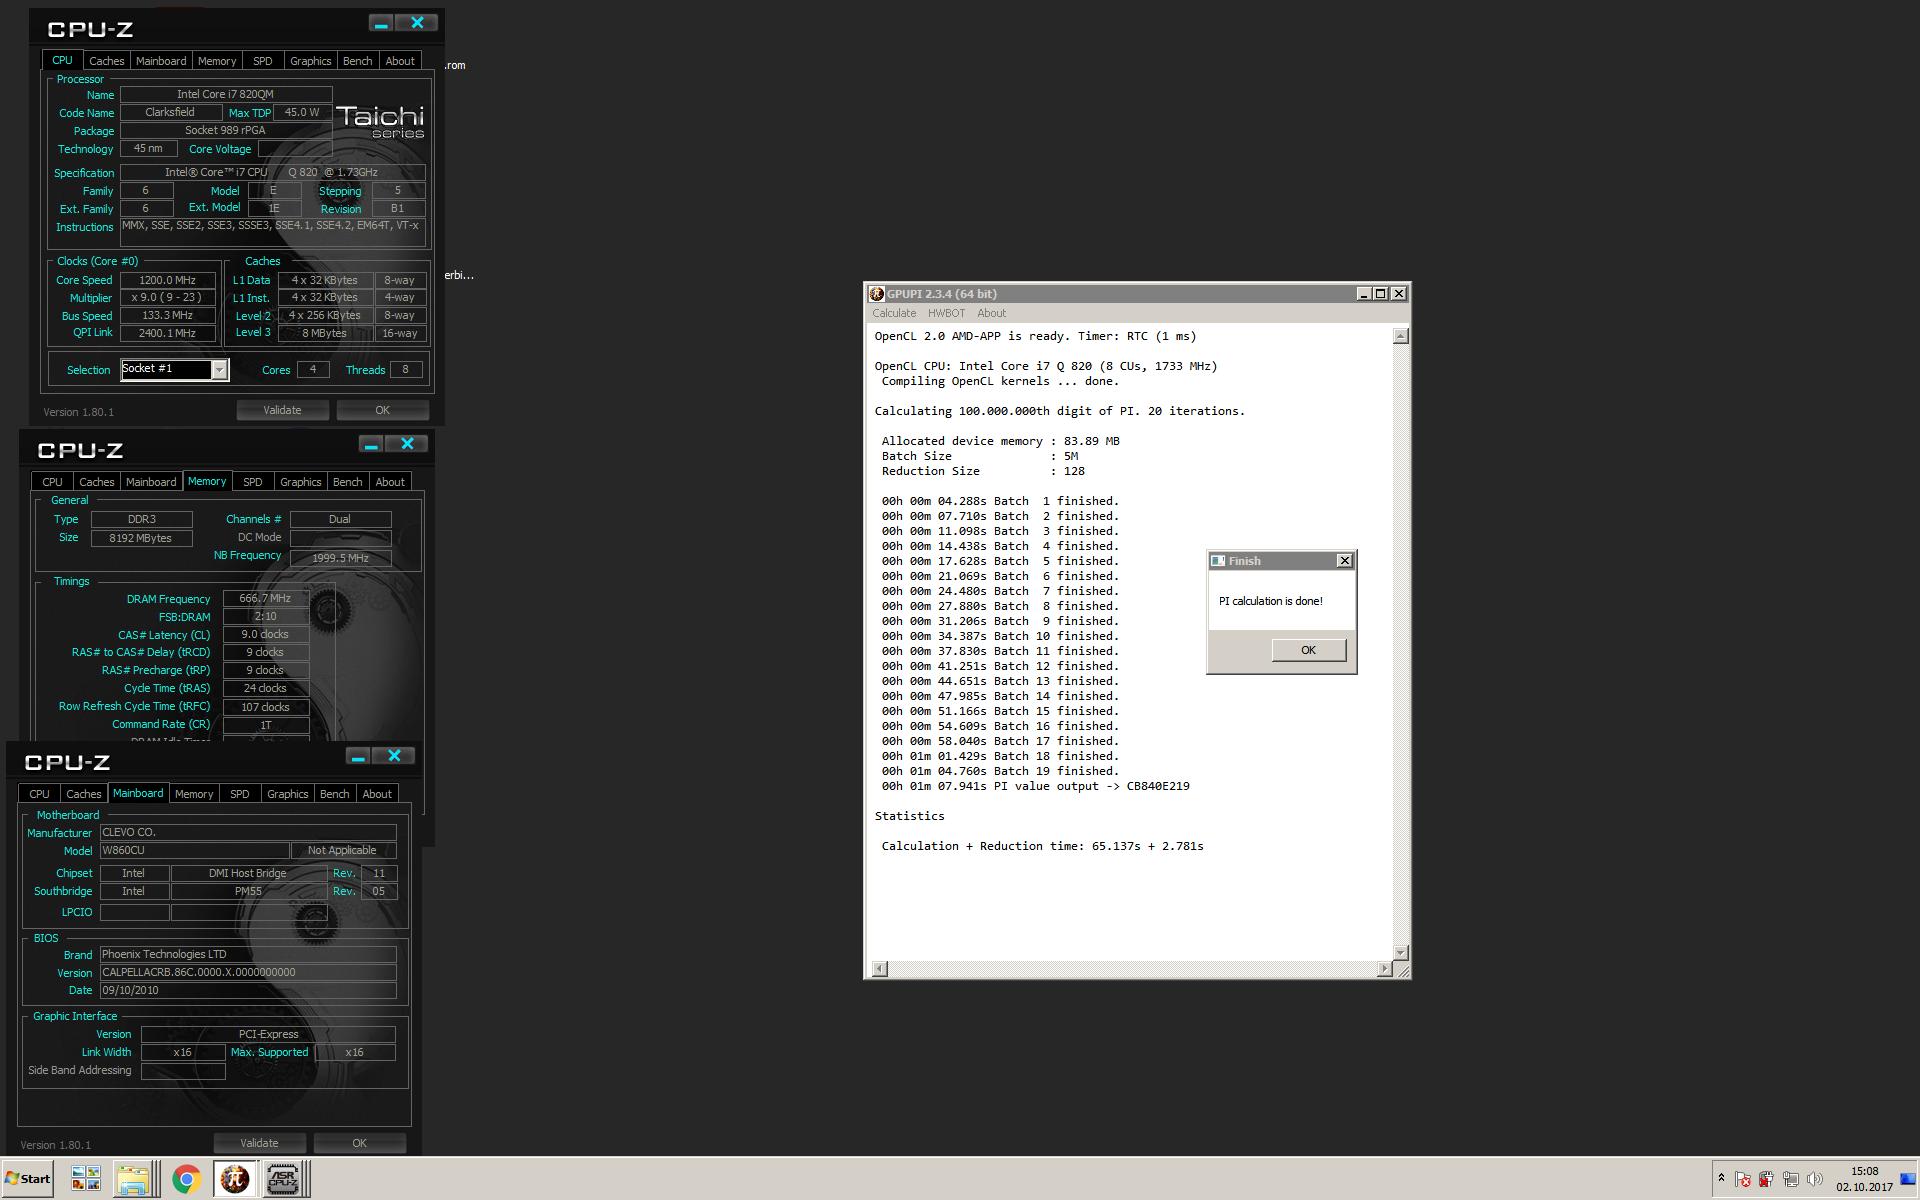
Task: Open Memory tab in bottom Mainboard CPU-Z window
Action: tap(193, 794)
